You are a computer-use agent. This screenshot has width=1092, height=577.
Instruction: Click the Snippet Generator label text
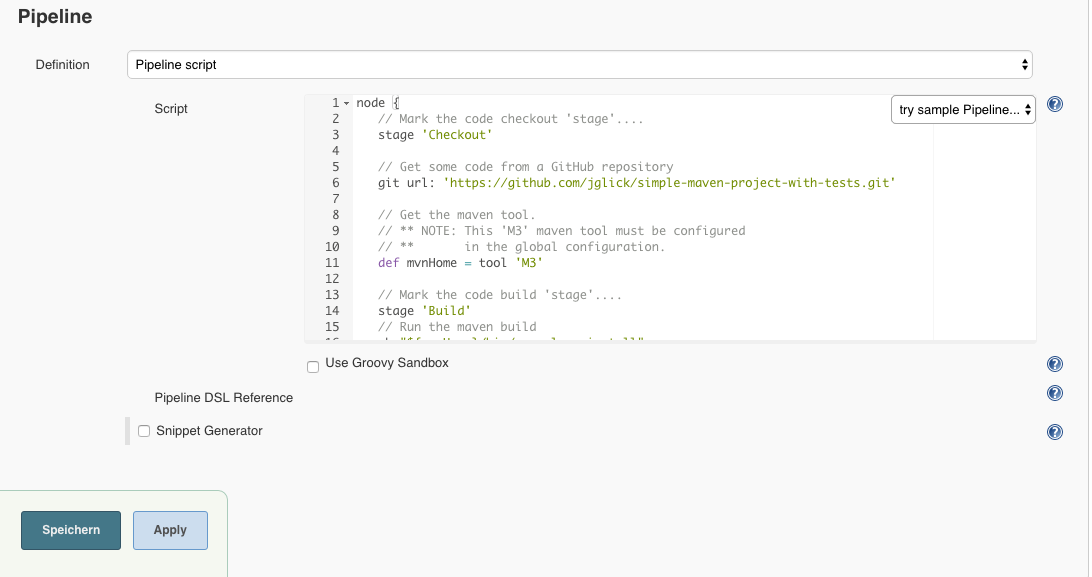point(209,431)
